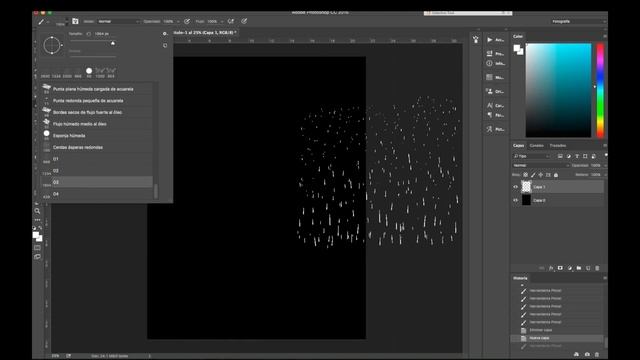640x360 pixels.
Task: Choose brush Punta redonda pequeña de acuarela
Action: pos(97,100)
